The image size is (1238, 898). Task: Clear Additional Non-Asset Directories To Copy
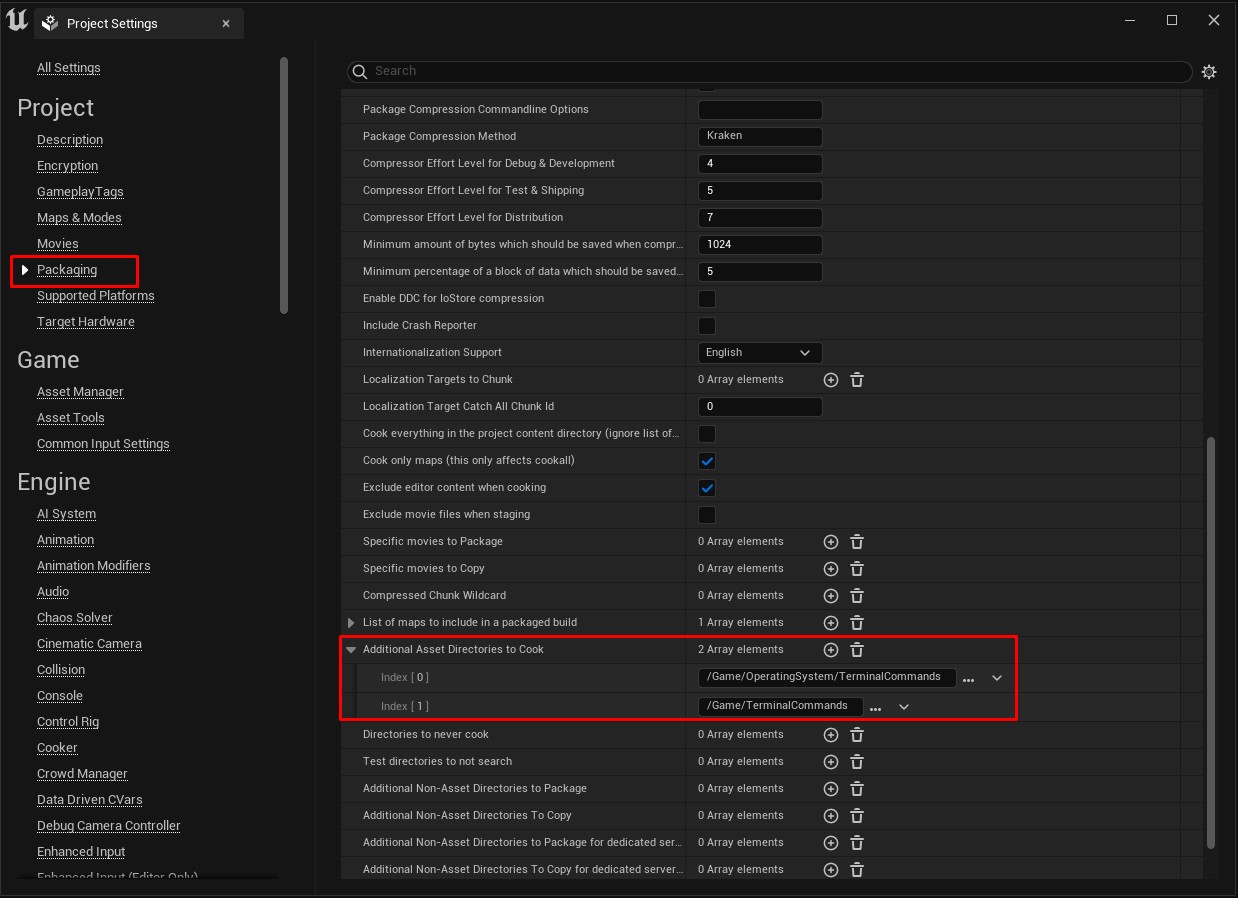[x=857, y=816]
